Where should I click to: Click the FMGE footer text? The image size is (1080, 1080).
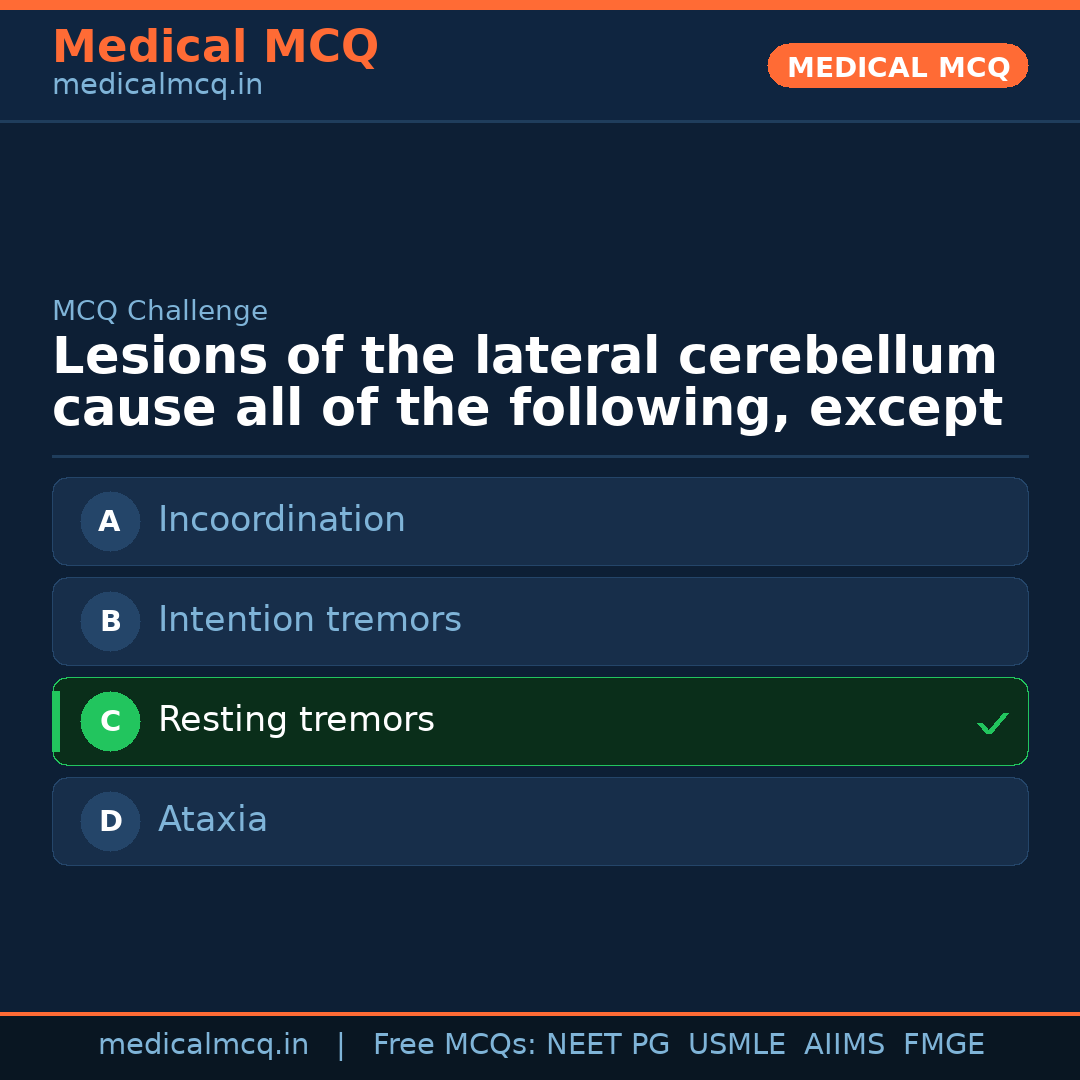[x=943, y=1045]
